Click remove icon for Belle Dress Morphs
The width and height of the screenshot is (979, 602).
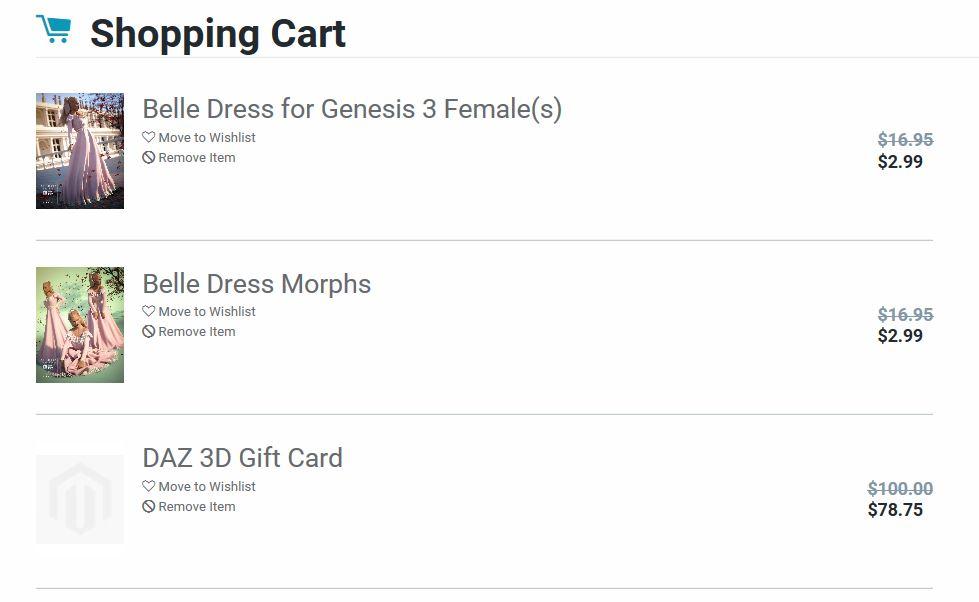pyautogui.click(x=149, y=332)
